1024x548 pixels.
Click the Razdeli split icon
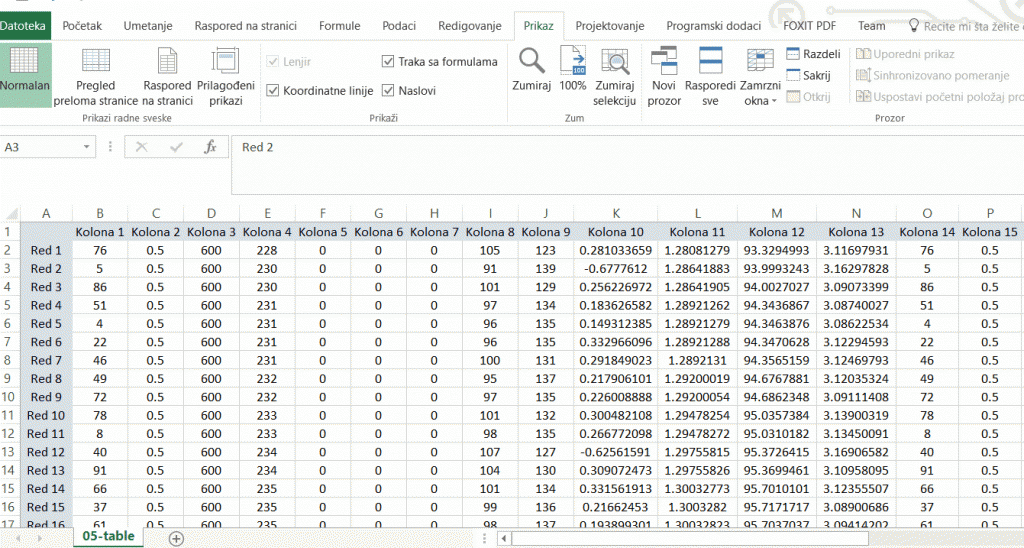pos(793,54)
